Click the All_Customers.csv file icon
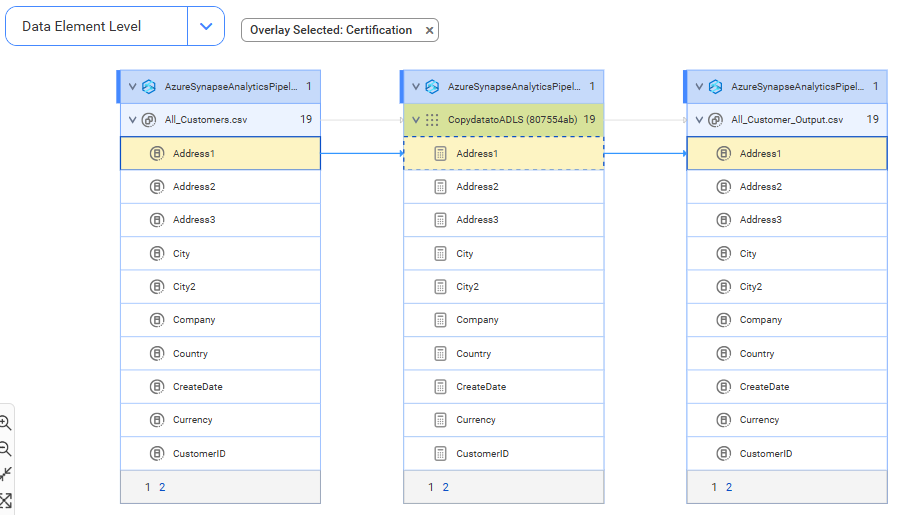This screenshot has width=907, height=515. click(149, 120)
